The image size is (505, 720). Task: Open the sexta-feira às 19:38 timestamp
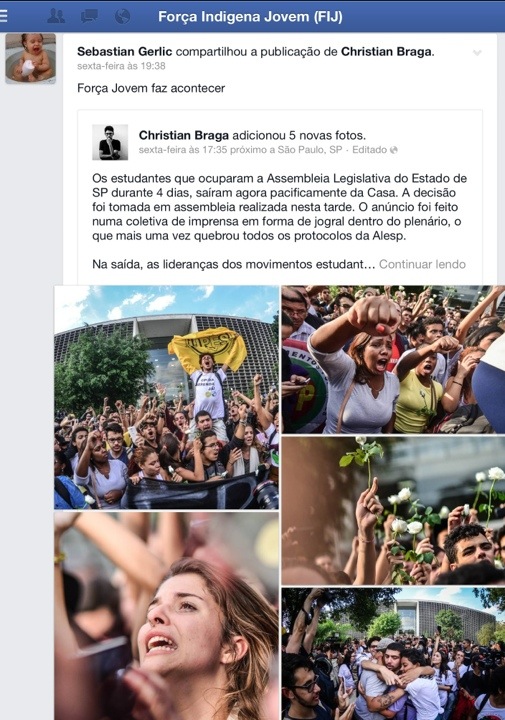click(x=121, y=66)
